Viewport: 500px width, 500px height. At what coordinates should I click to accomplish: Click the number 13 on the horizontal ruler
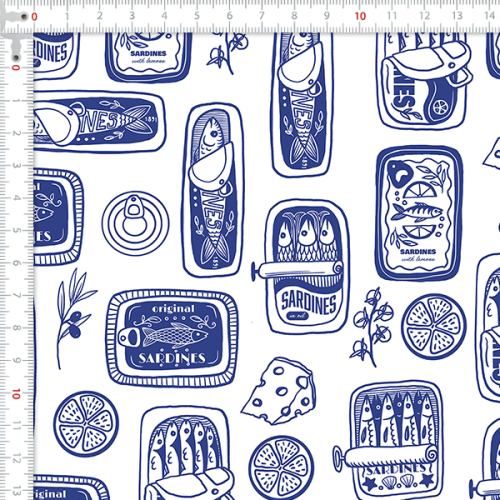coord(457,16)
